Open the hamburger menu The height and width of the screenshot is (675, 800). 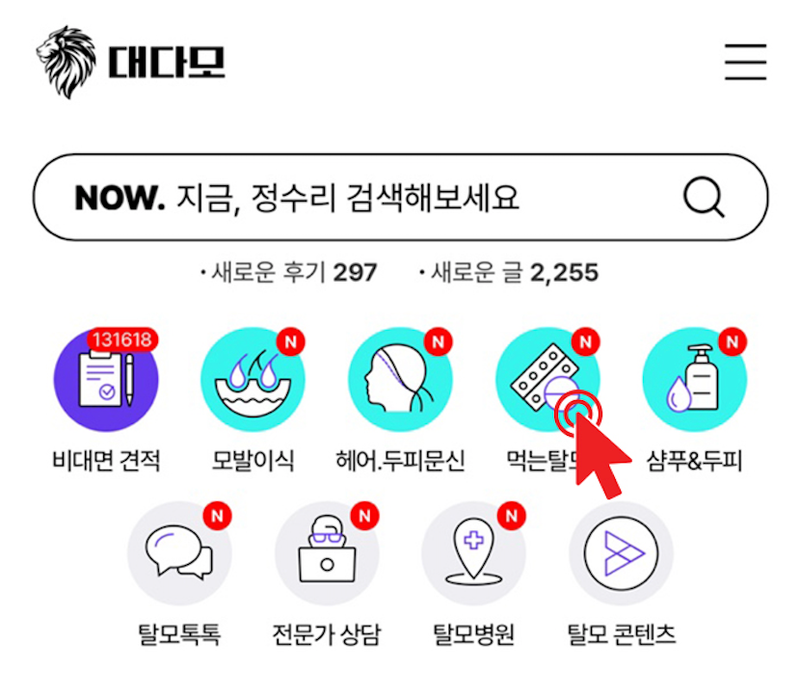[x=745, y=62]
